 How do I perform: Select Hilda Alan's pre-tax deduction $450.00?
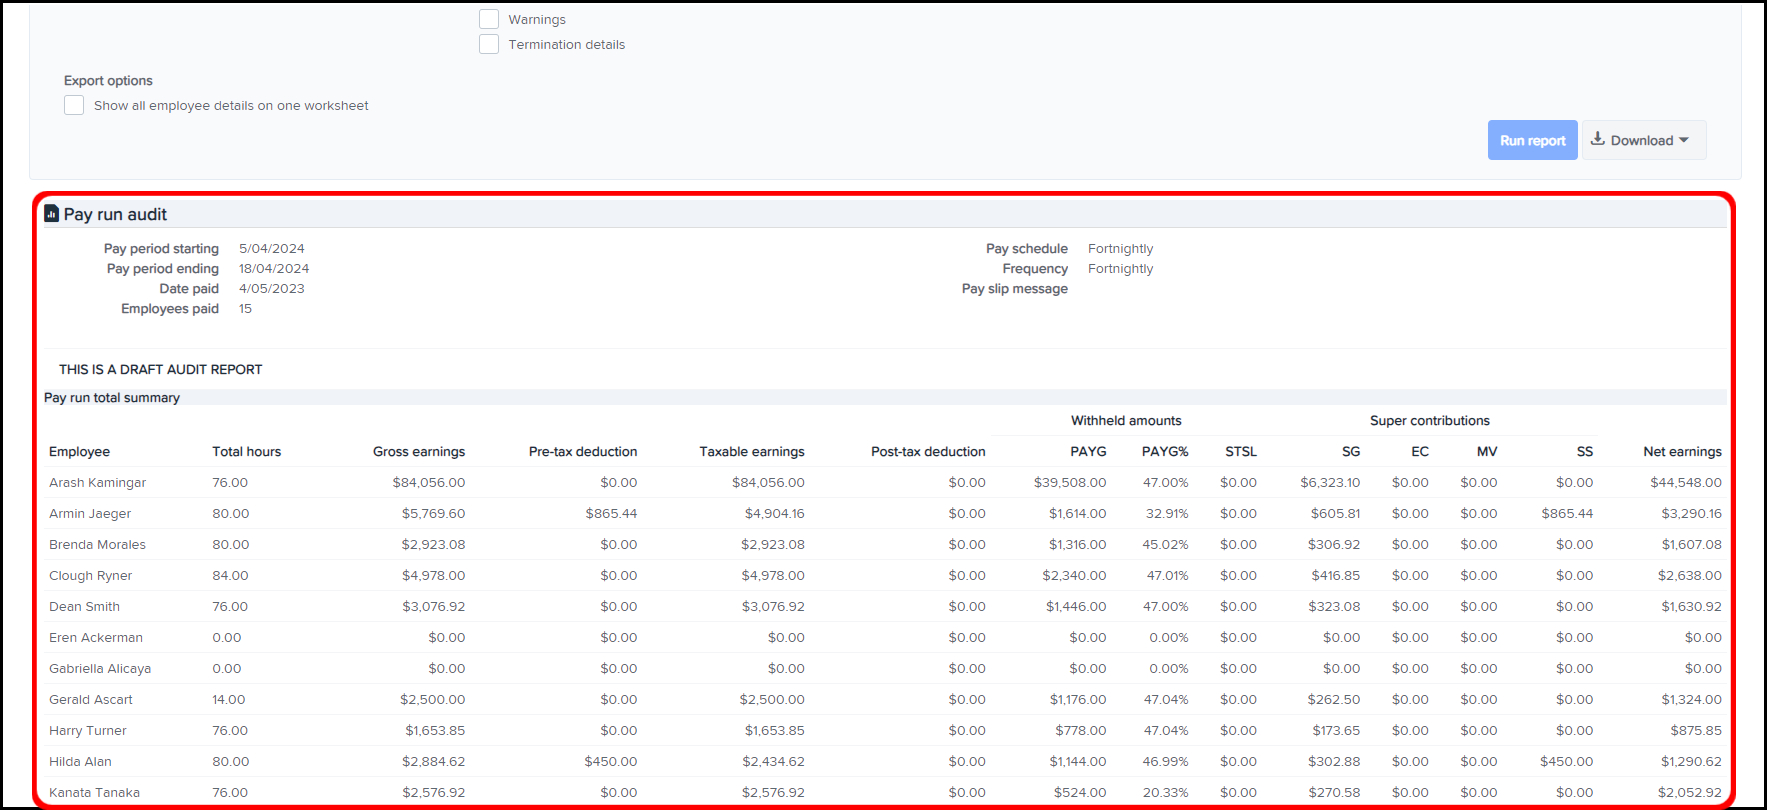611,762
